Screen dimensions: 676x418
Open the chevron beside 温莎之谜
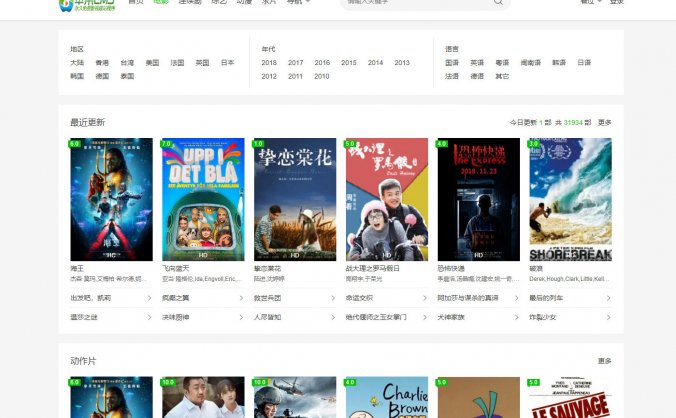(x=149, y=317)
